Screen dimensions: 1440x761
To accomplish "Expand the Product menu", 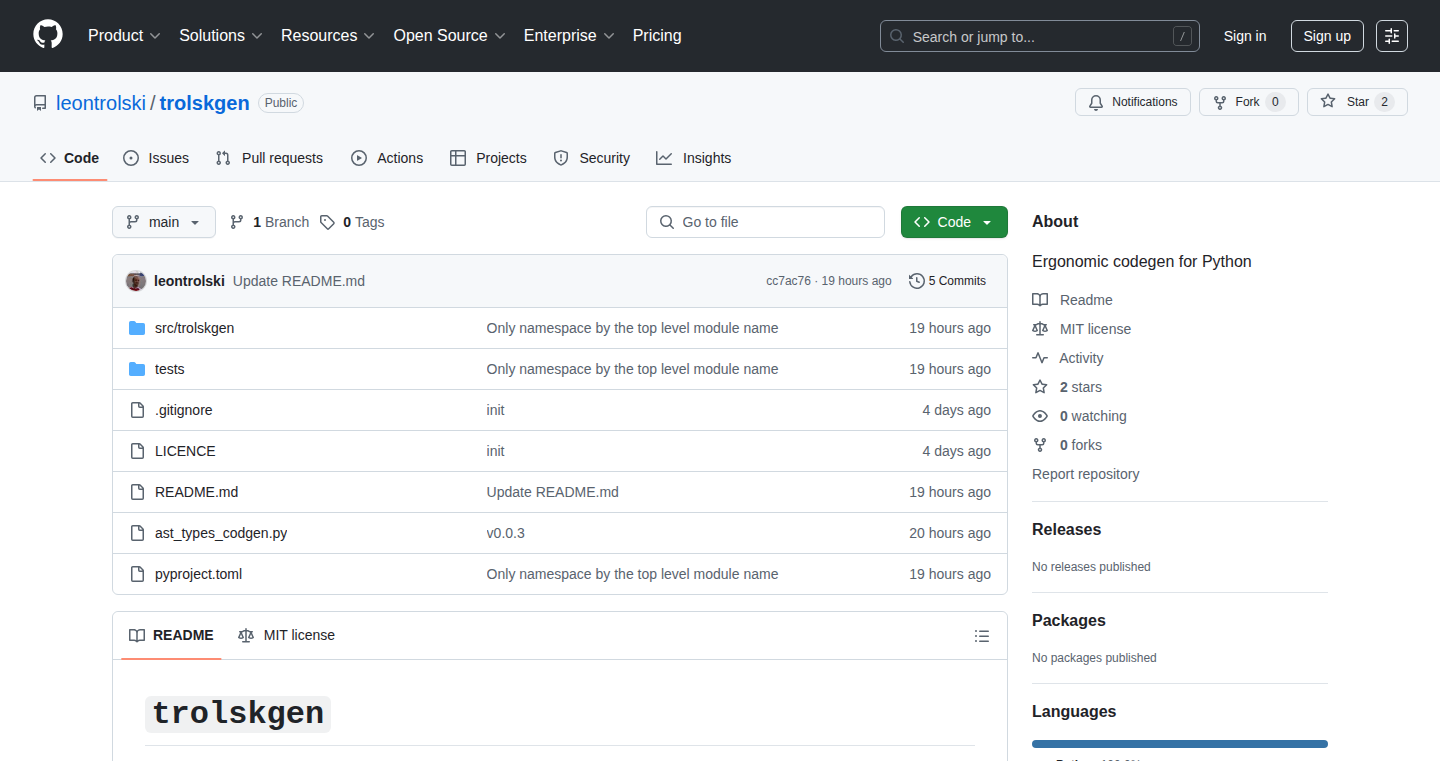I will tap(124, 35).
